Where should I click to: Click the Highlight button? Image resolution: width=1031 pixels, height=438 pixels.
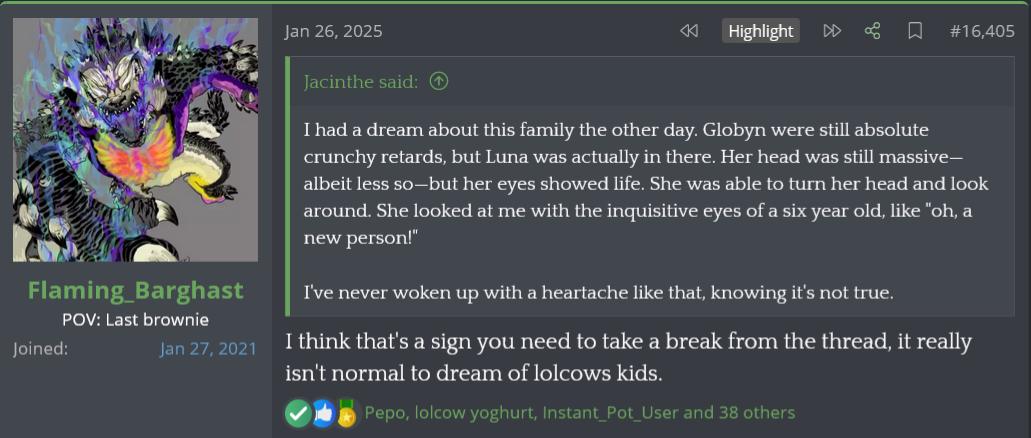click(760, 31)
